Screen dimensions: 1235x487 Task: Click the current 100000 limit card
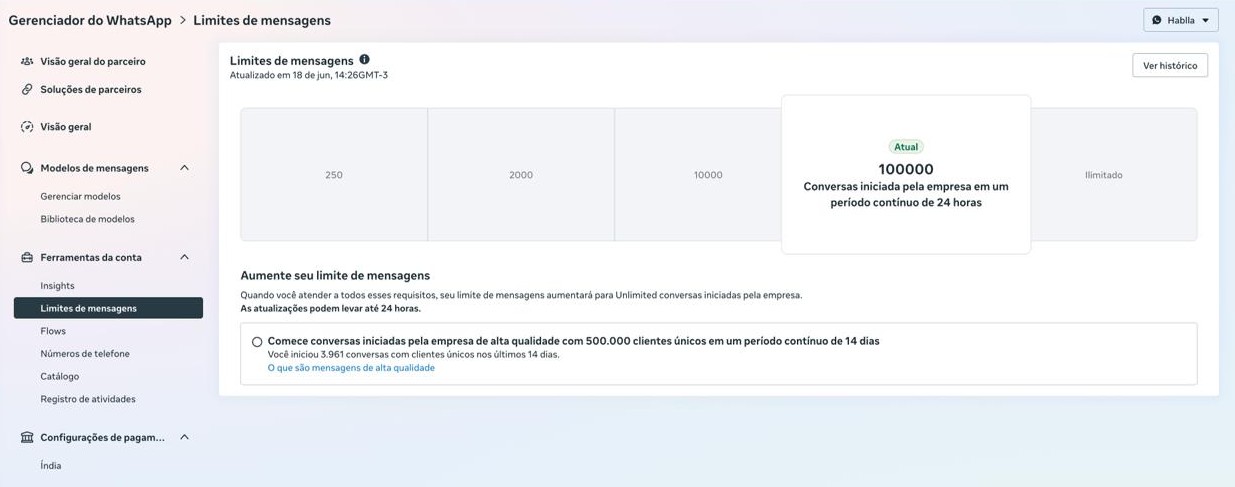(x=906, y=175)
